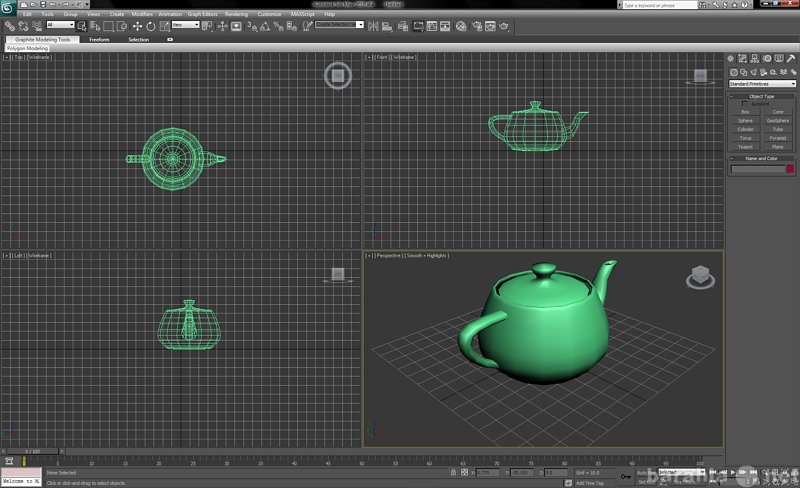This screenshot has width=800, height=488.
Task: Choose the Rectangular Selection Region tool
Action: point(108,26)
